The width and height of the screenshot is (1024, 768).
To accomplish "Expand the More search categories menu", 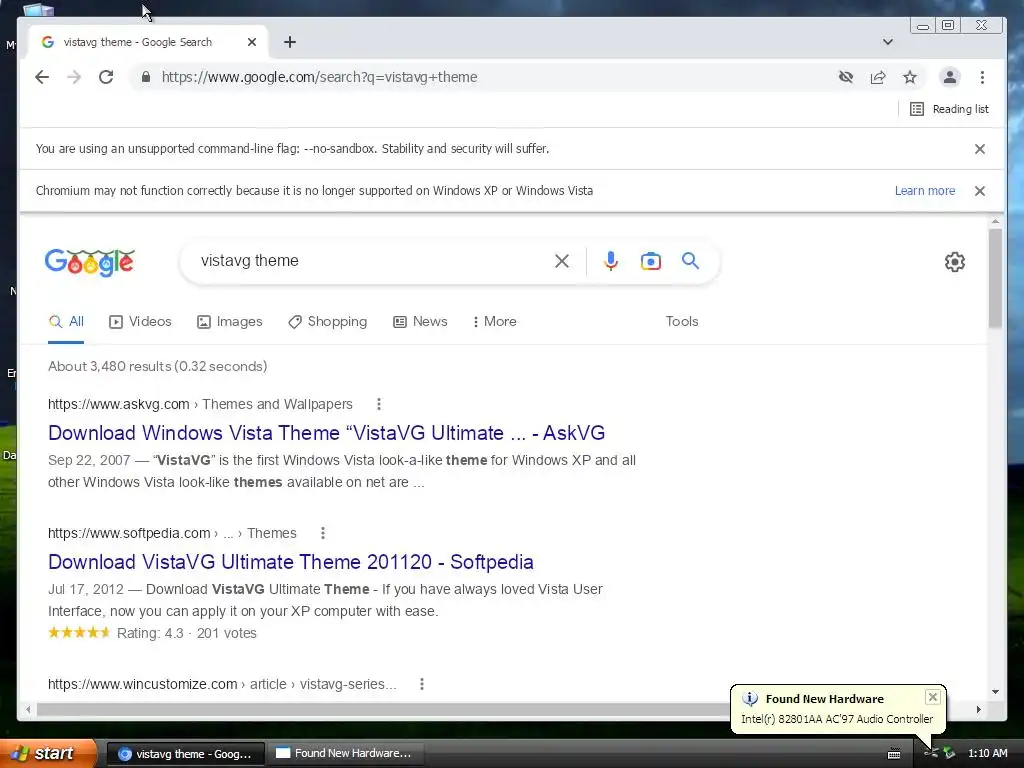I will (x=494, y=321).
